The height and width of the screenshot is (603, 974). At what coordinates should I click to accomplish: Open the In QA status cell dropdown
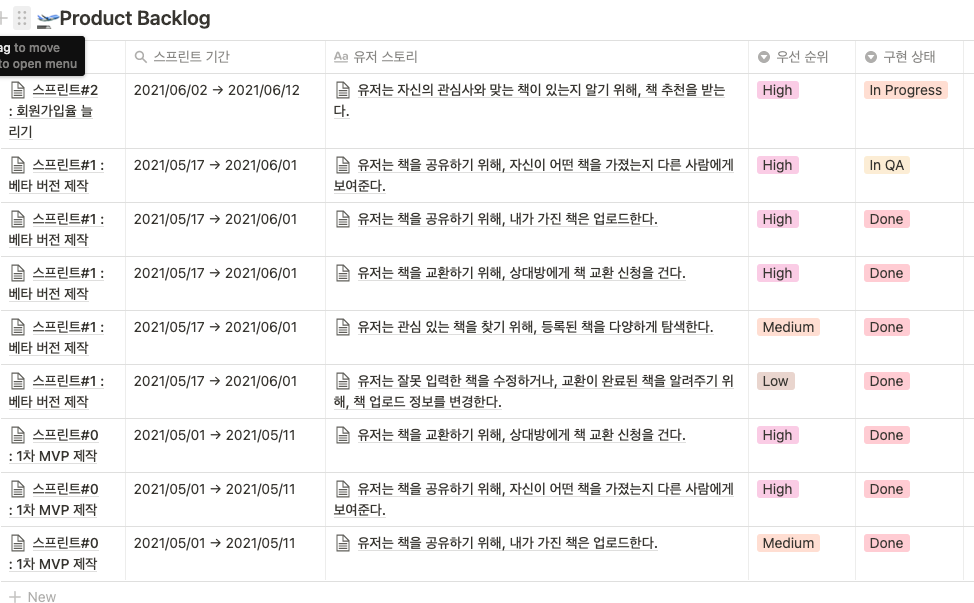pos(884,165)
